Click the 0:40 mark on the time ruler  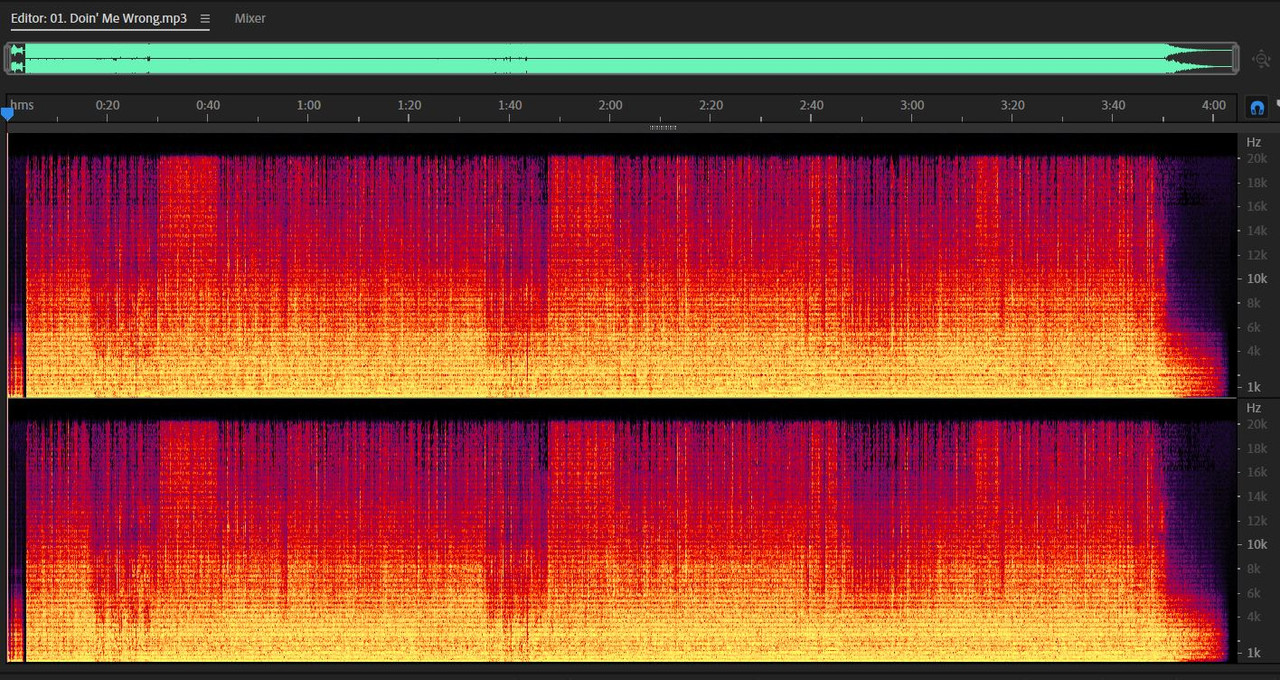208,105
